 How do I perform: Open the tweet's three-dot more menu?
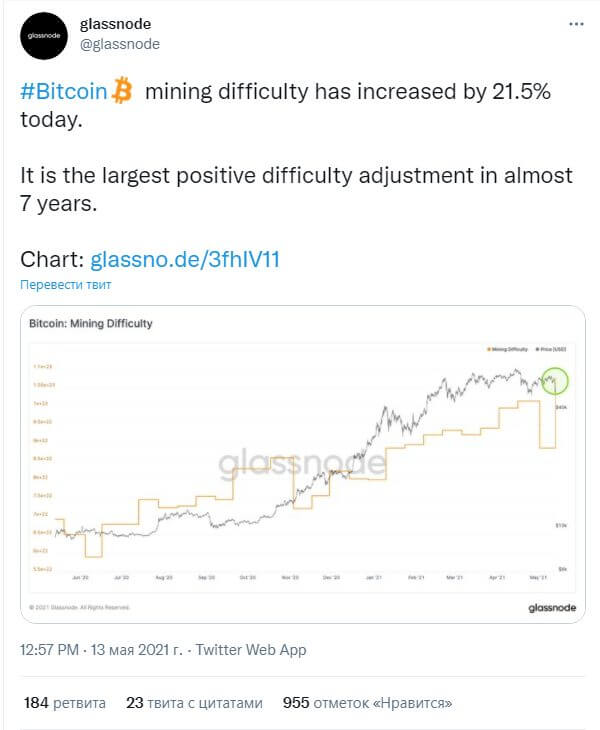[576, 24]
